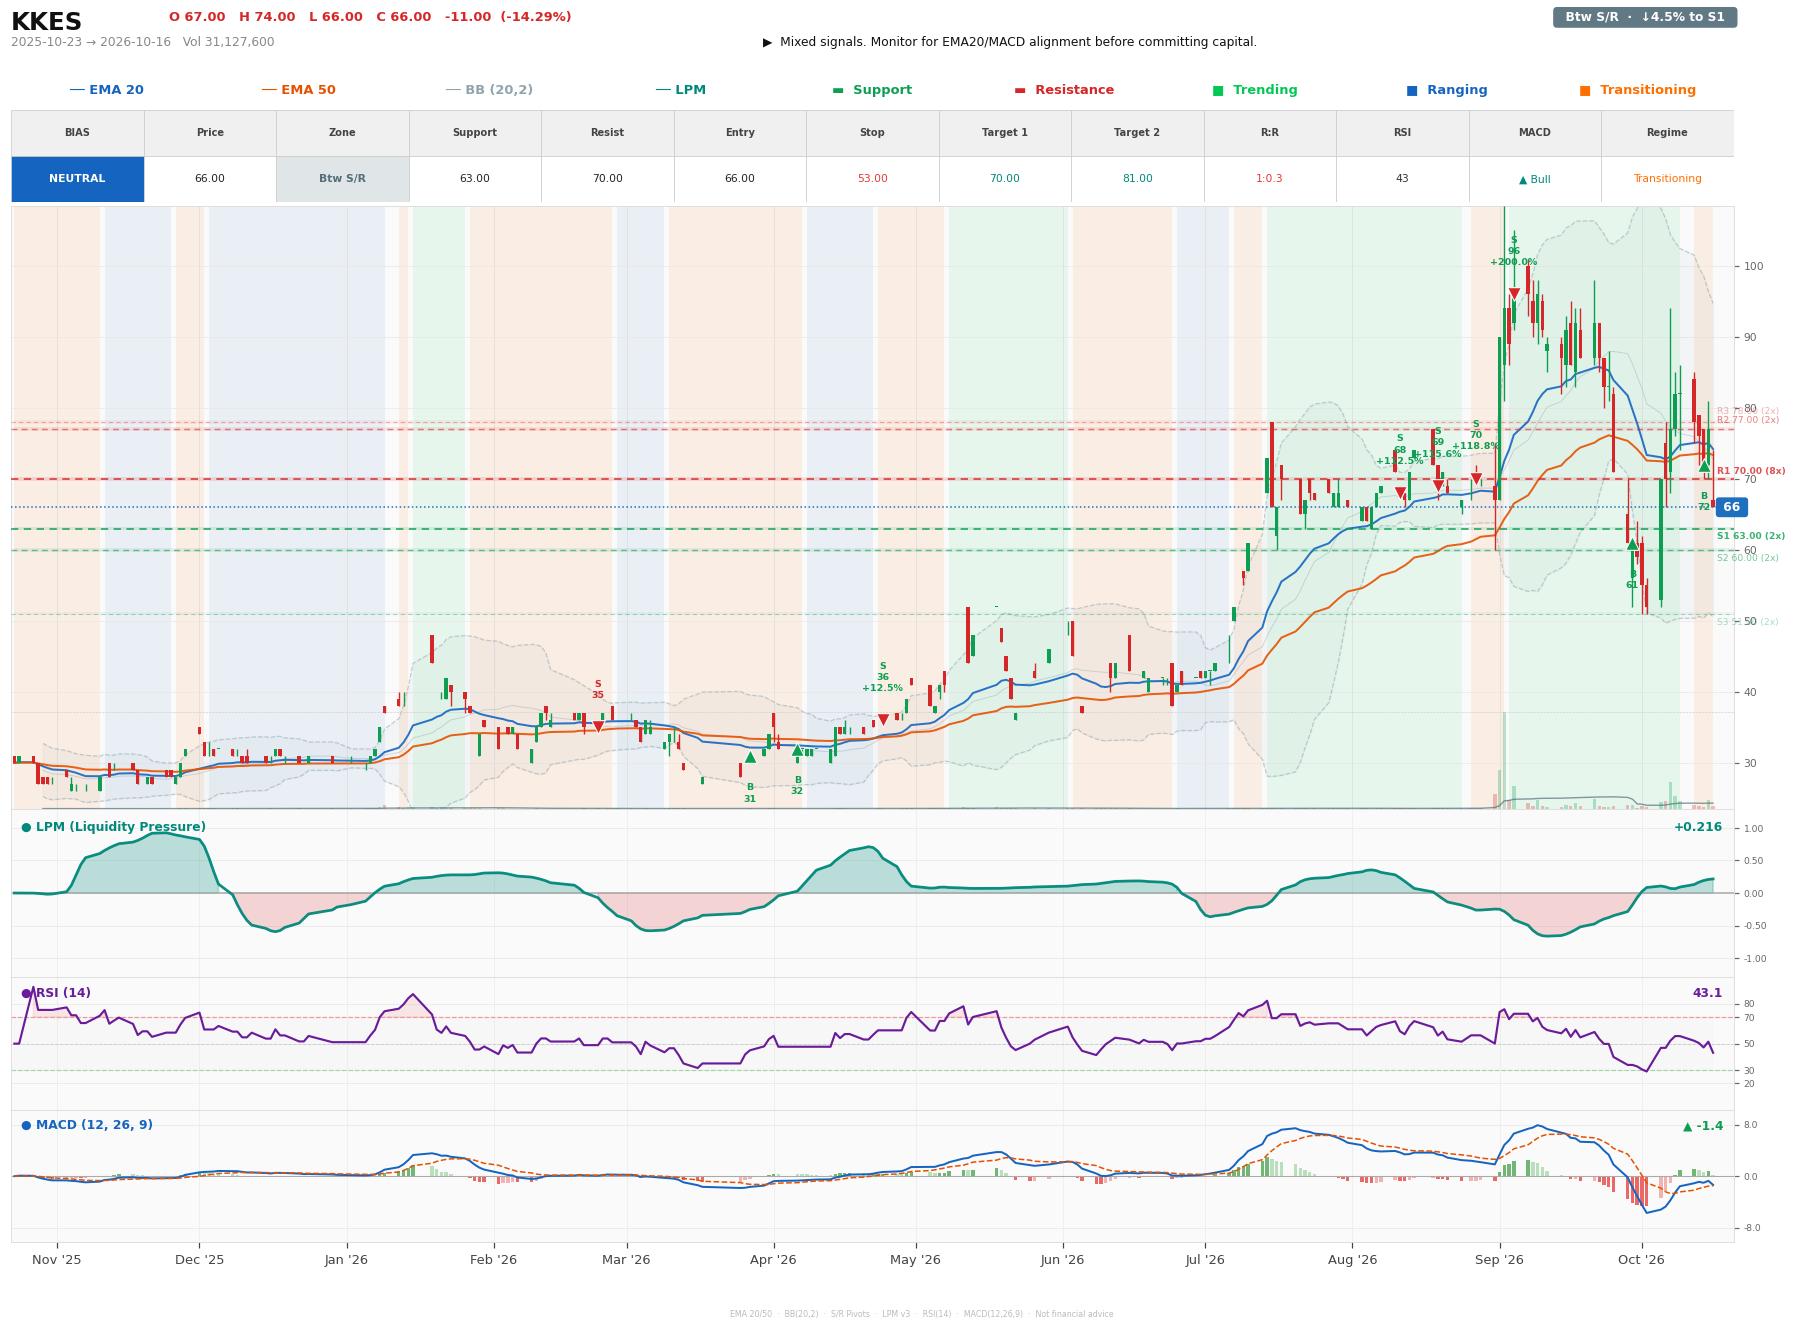Image resolution: width=1796 pixels, height=1330 pixels.
Task: Click the Transitioning regime legend entry
Action: [1638, 90]
